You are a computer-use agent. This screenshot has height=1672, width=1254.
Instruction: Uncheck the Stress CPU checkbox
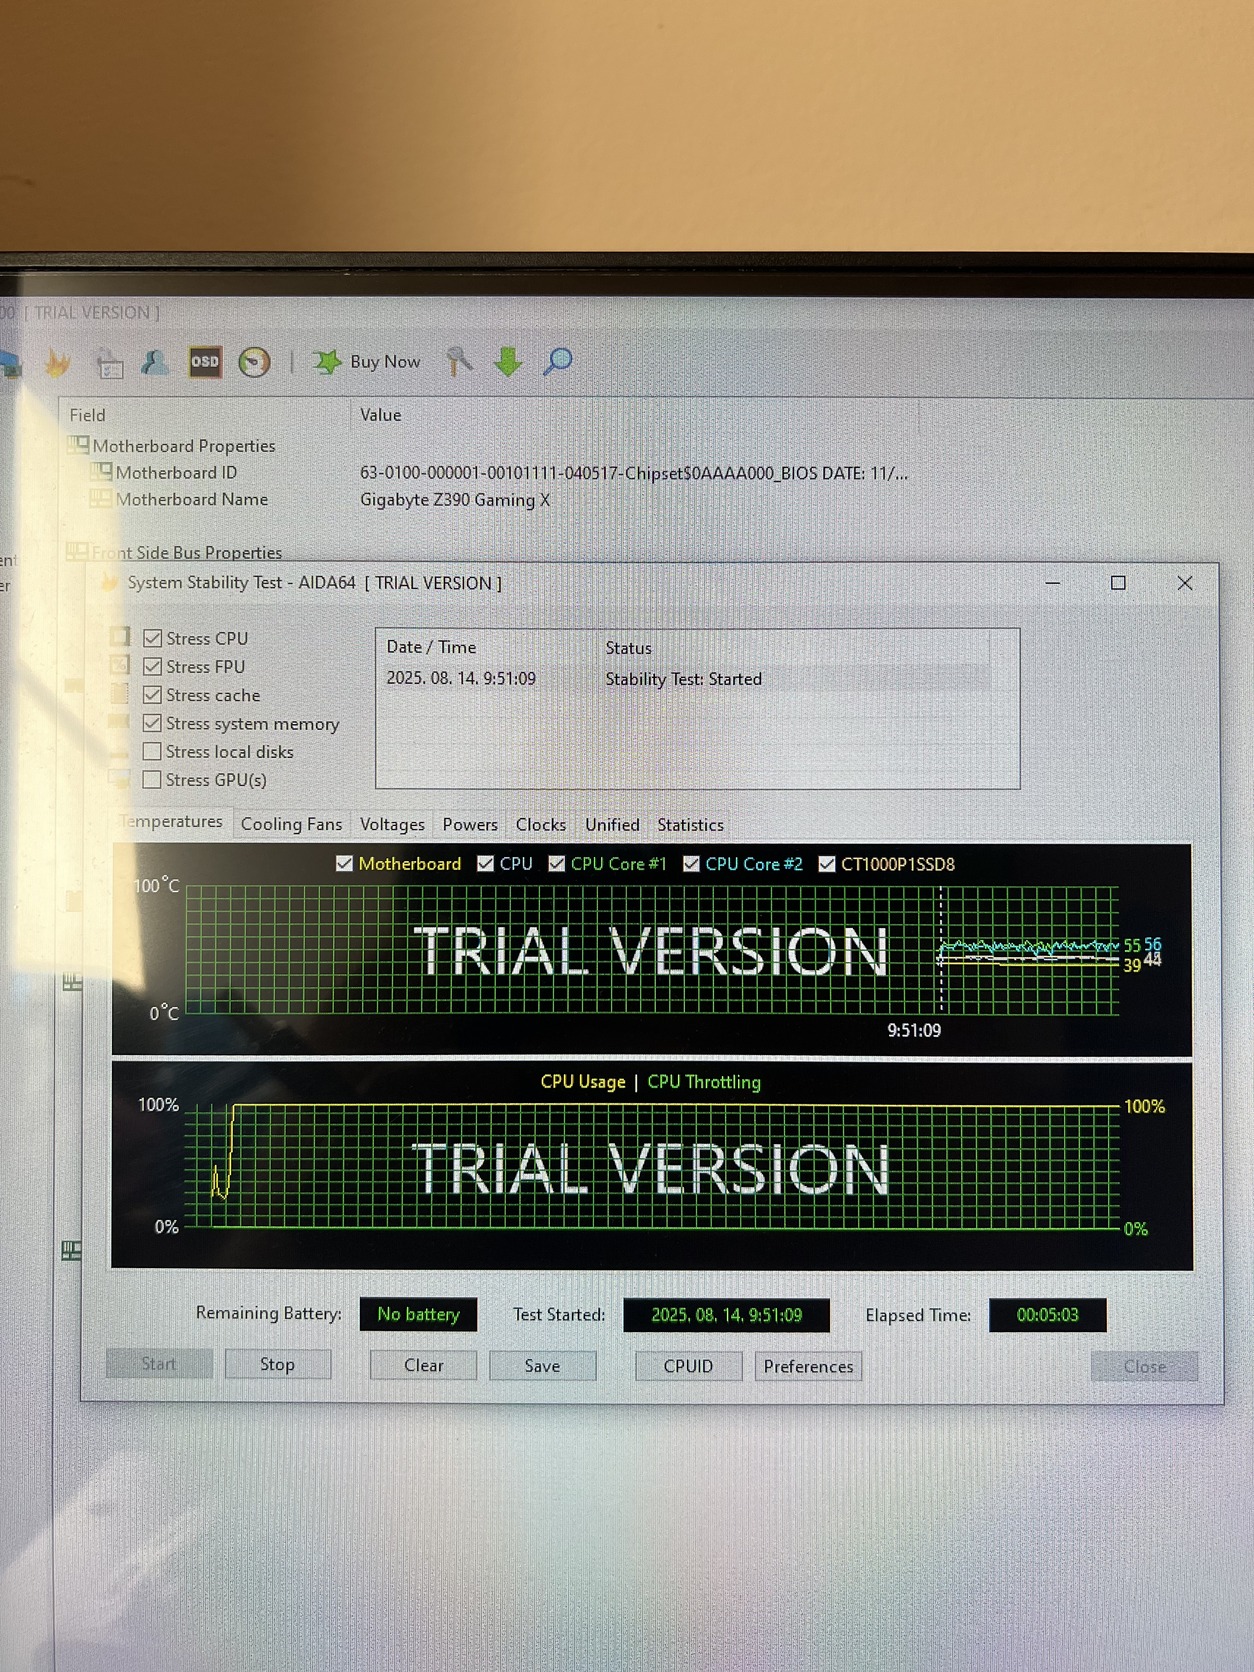click(152, 638)
